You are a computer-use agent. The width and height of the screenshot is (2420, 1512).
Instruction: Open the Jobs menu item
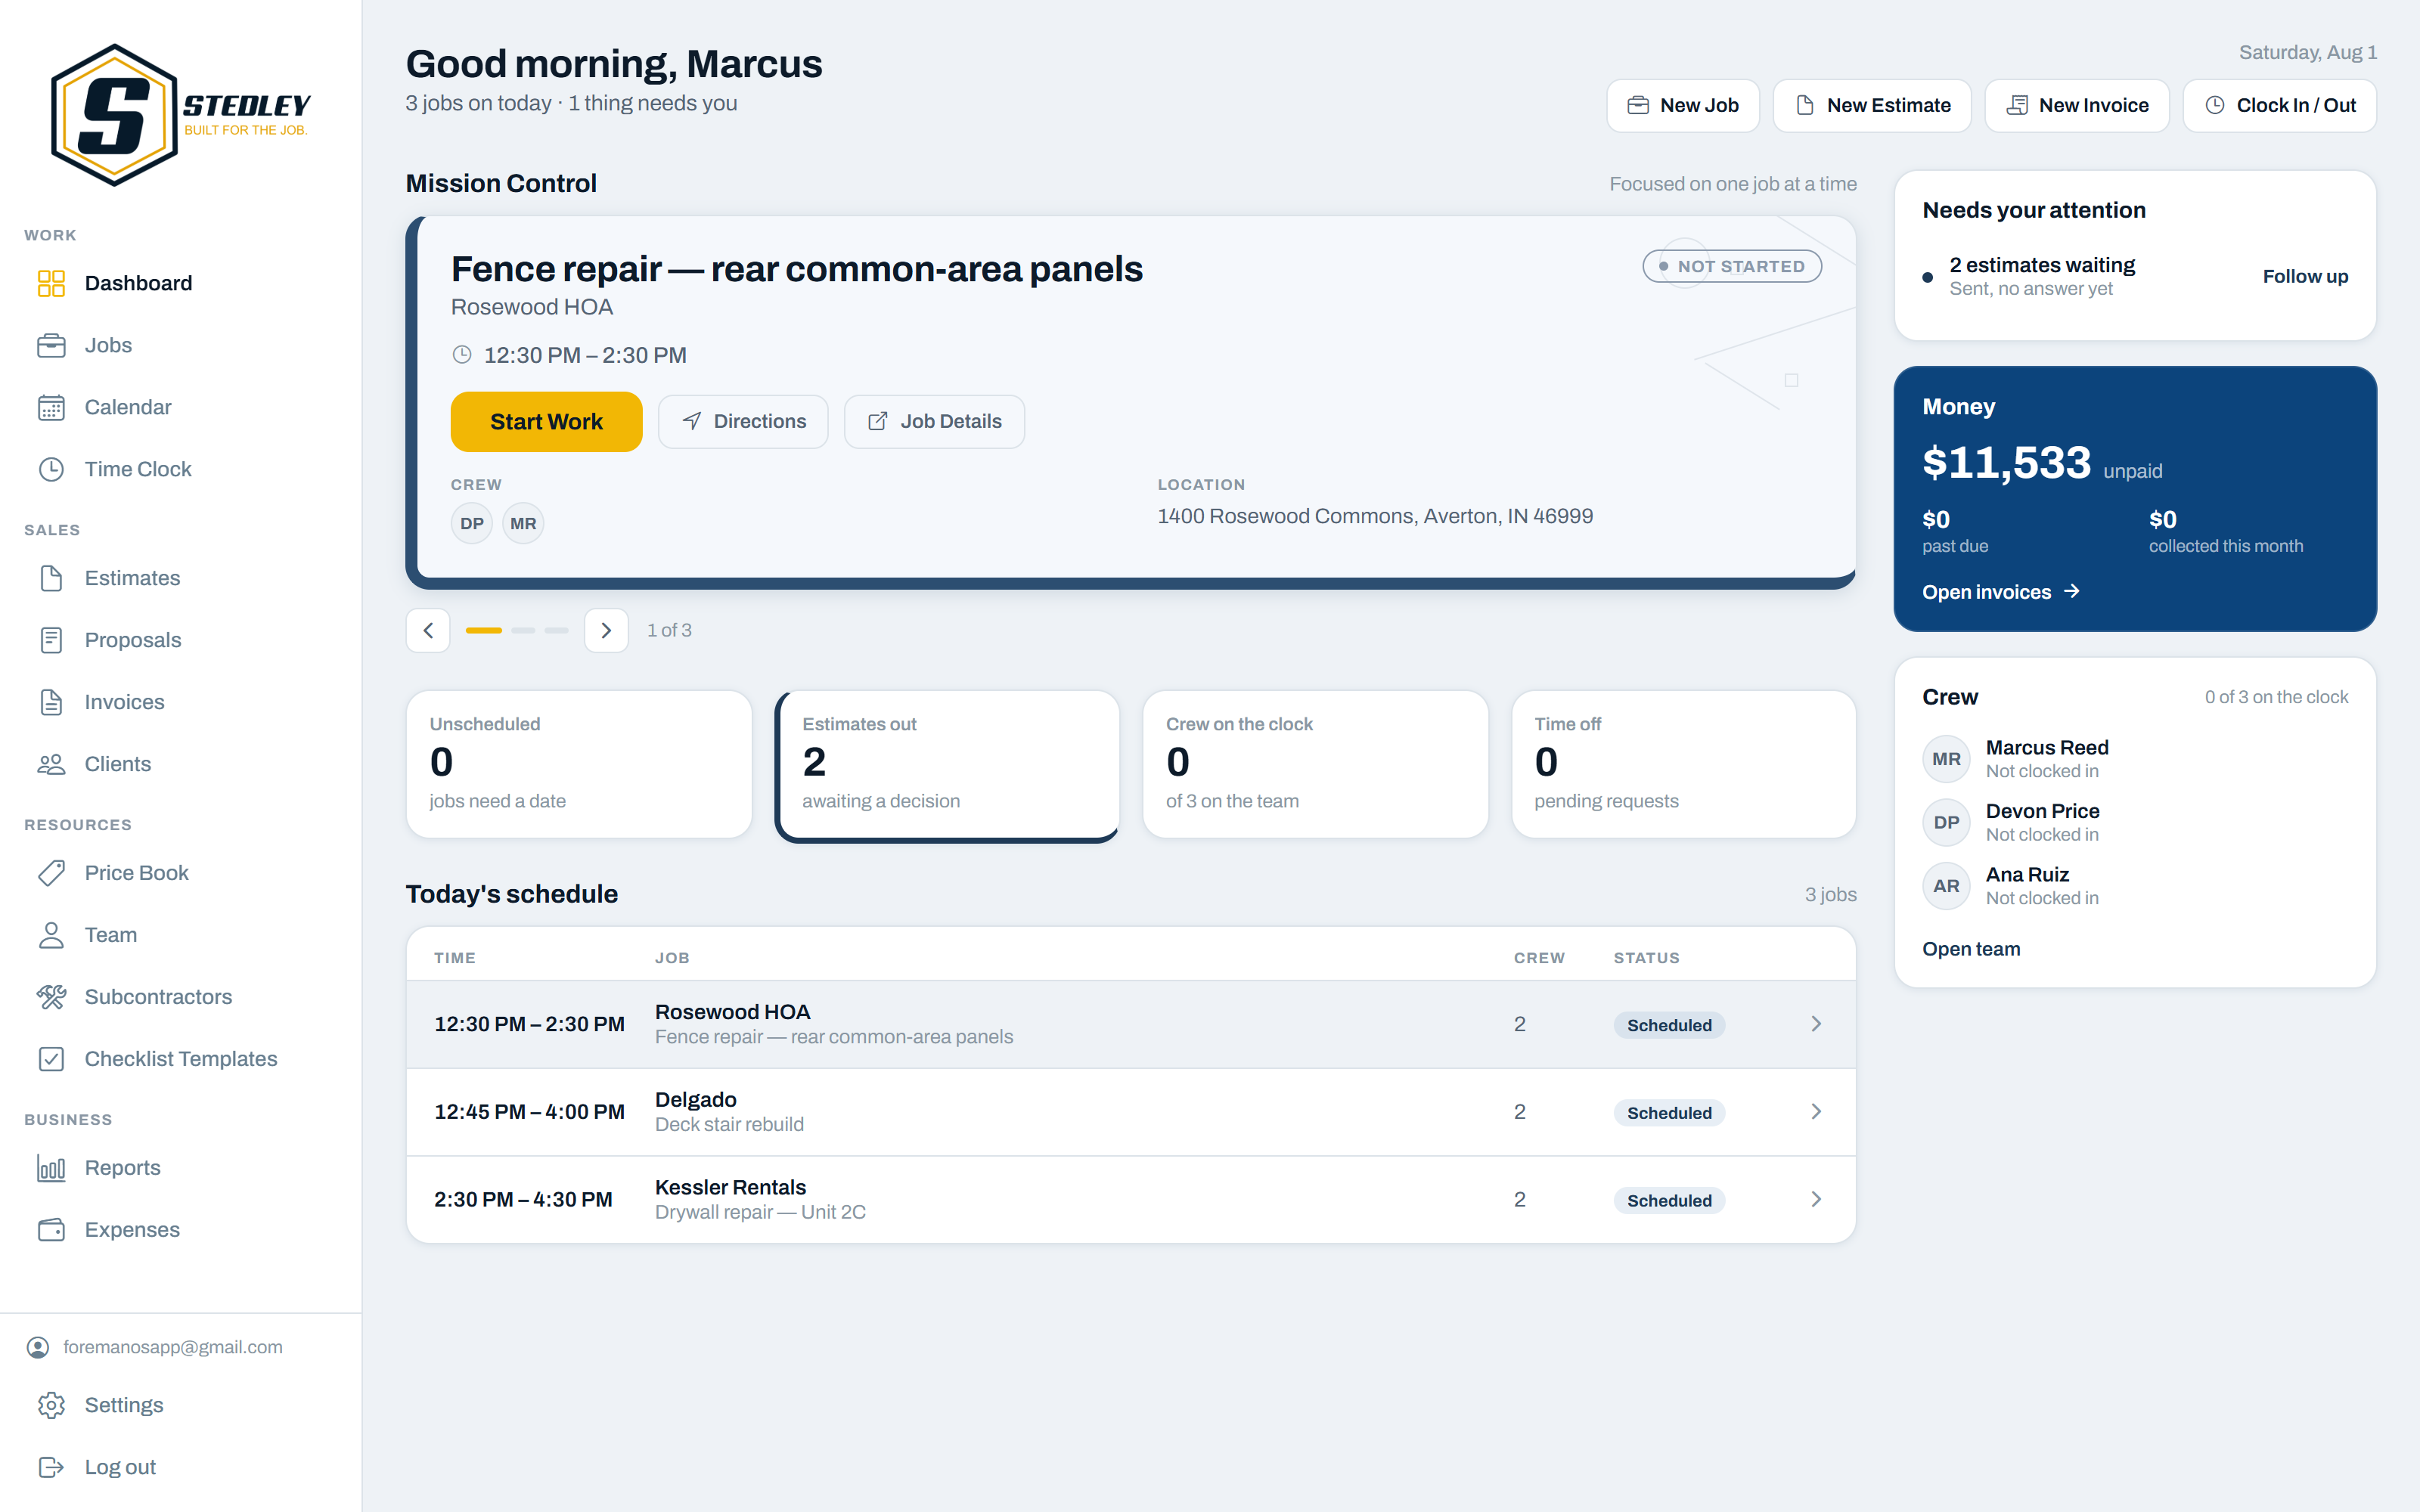pos(180,345)
